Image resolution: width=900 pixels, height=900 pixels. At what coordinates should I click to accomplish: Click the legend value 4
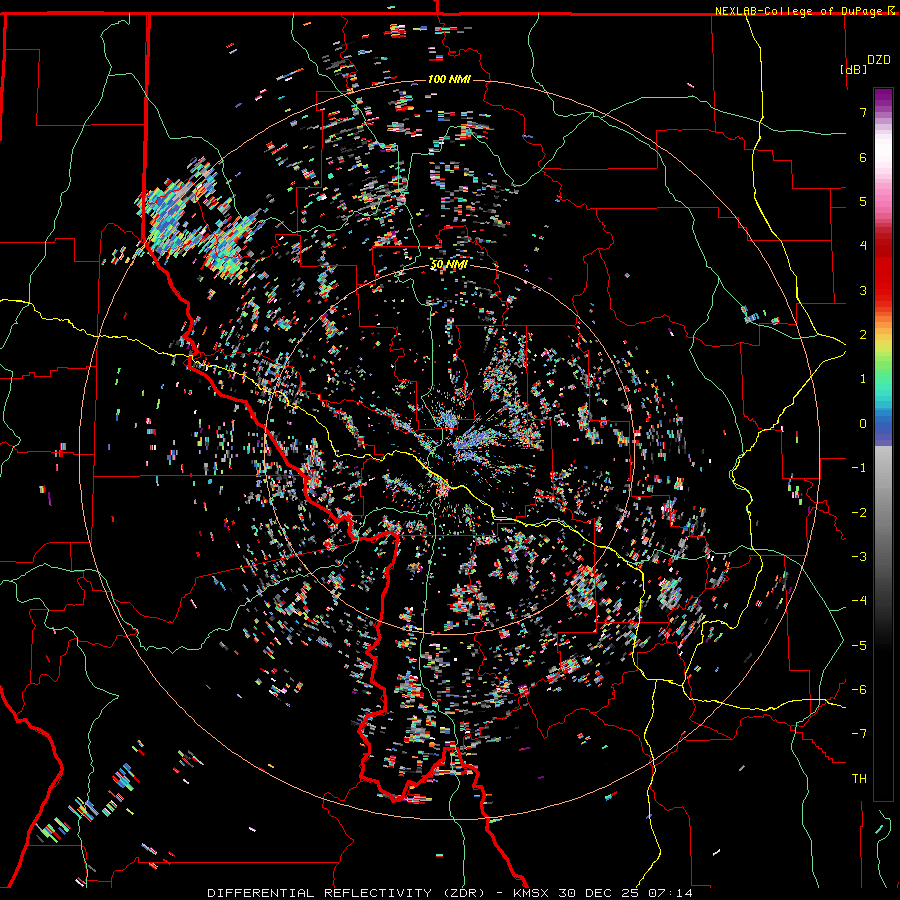pyautogui.click(x=863, y=246)
